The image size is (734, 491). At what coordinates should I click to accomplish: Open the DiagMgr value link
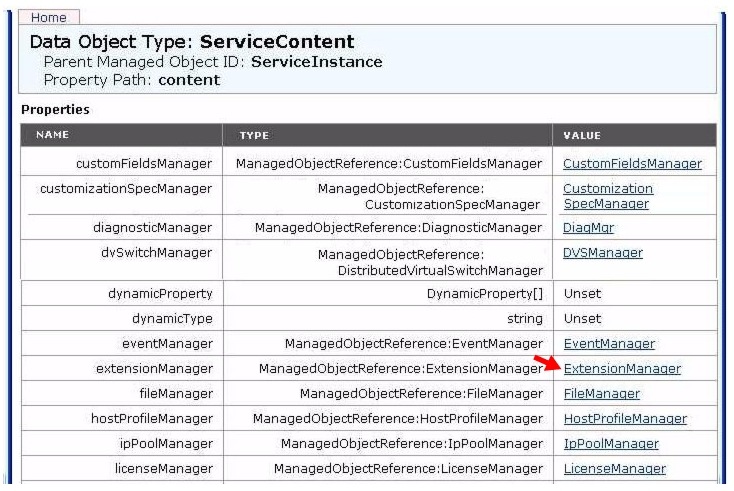(x=588, y=227)
